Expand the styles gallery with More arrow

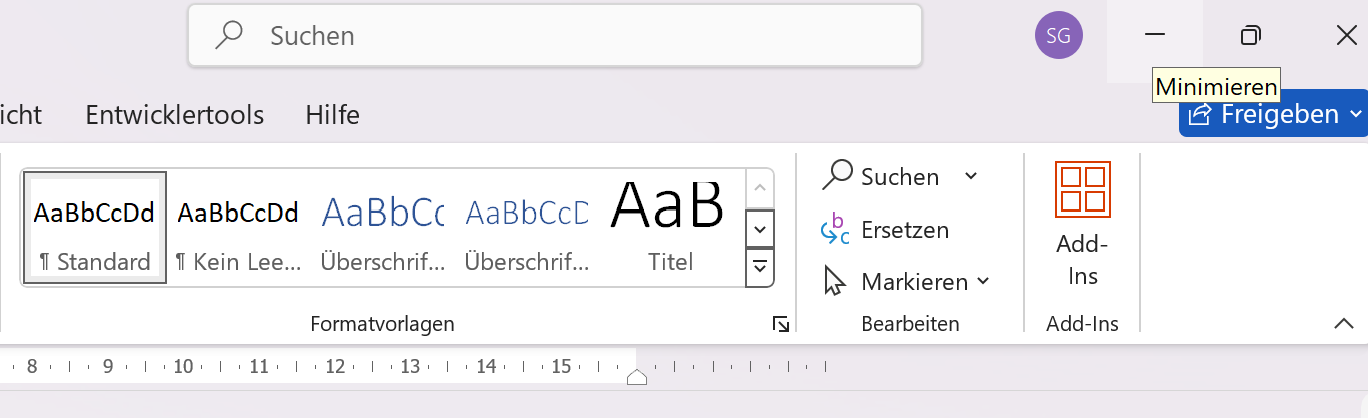point(760,267)
